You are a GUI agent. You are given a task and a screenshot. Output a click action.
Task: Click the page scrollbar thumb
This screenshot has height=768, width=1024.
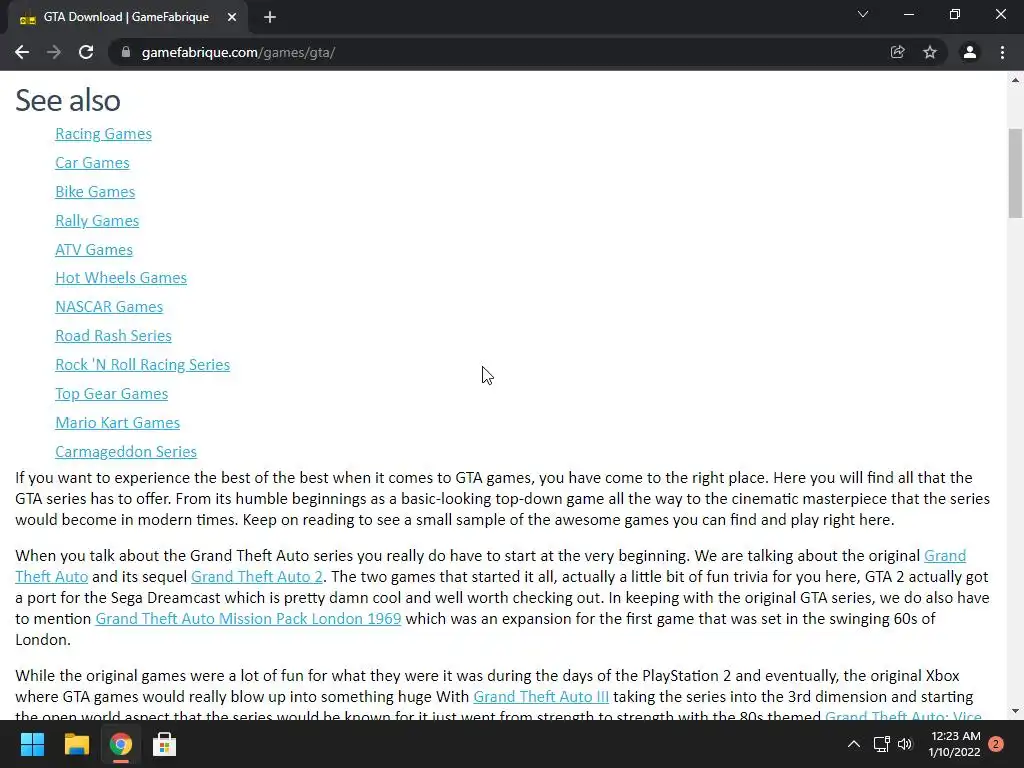click(1015, 173)
